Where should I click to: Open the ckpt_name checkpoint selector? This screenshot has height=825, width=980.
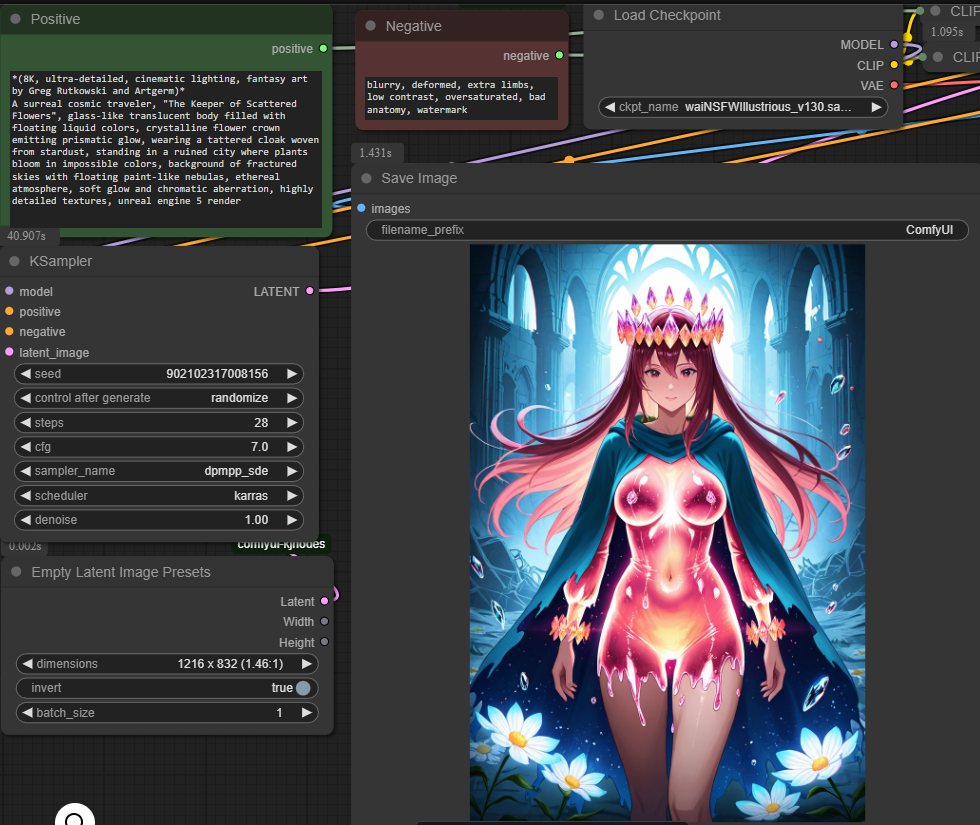742,107
